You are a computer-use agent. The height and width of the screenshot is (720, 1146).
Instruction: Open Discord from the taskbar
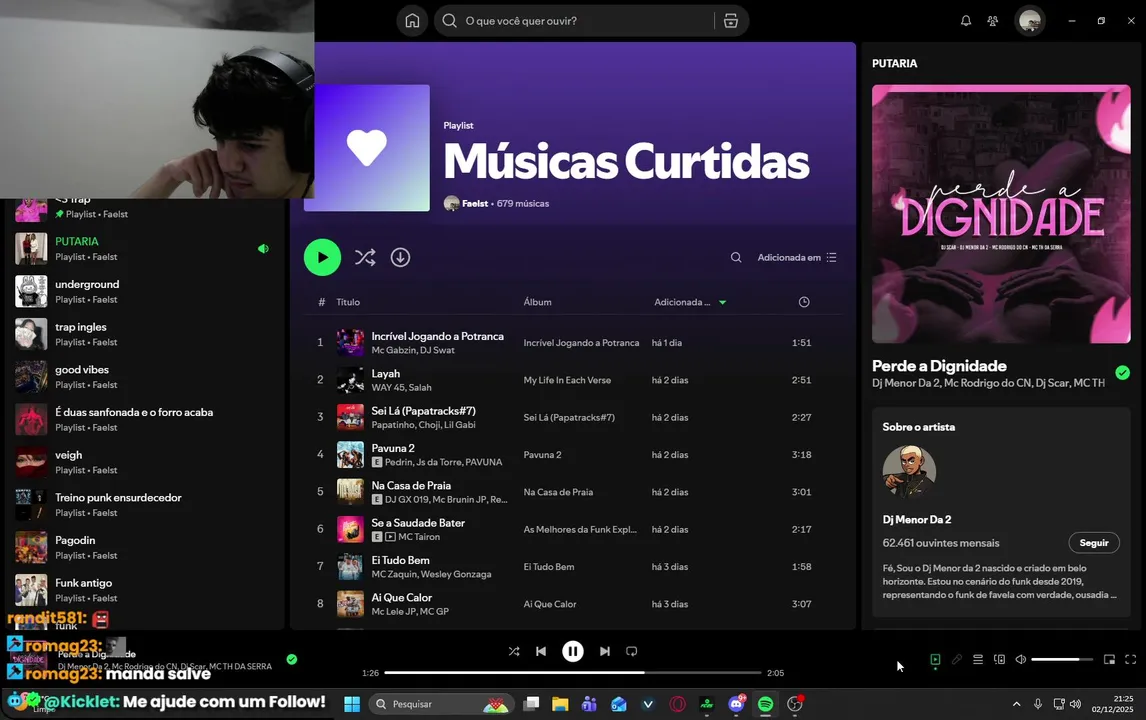(x=736, y=704)
